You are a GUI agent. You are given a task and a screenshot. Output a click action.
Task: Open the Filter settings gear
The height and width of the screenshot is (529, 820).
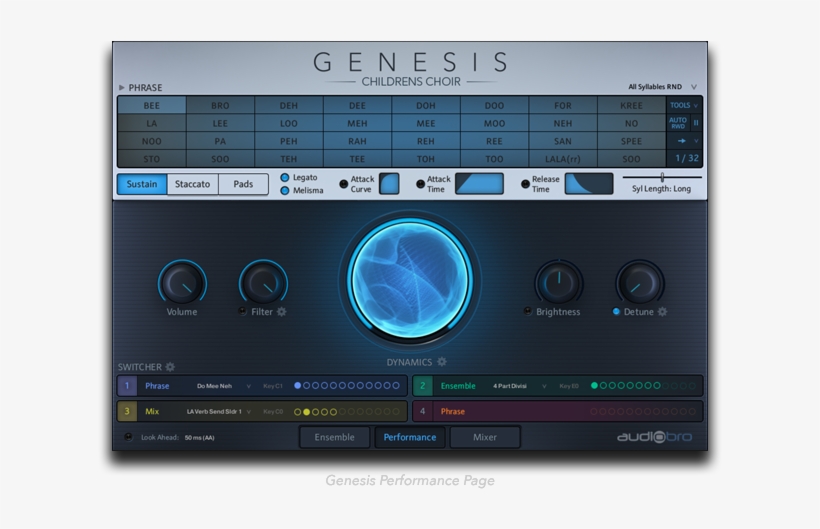(x=281, y=312)
